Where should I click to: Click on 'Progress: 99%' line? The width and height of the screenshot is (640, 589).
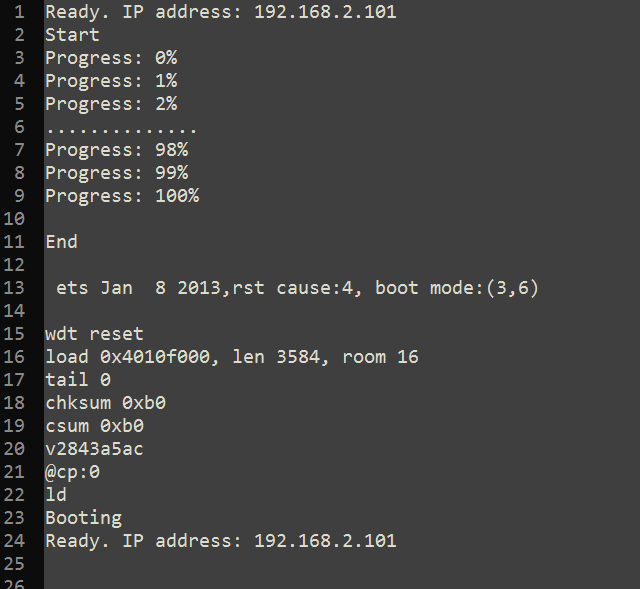coord(117,173)
